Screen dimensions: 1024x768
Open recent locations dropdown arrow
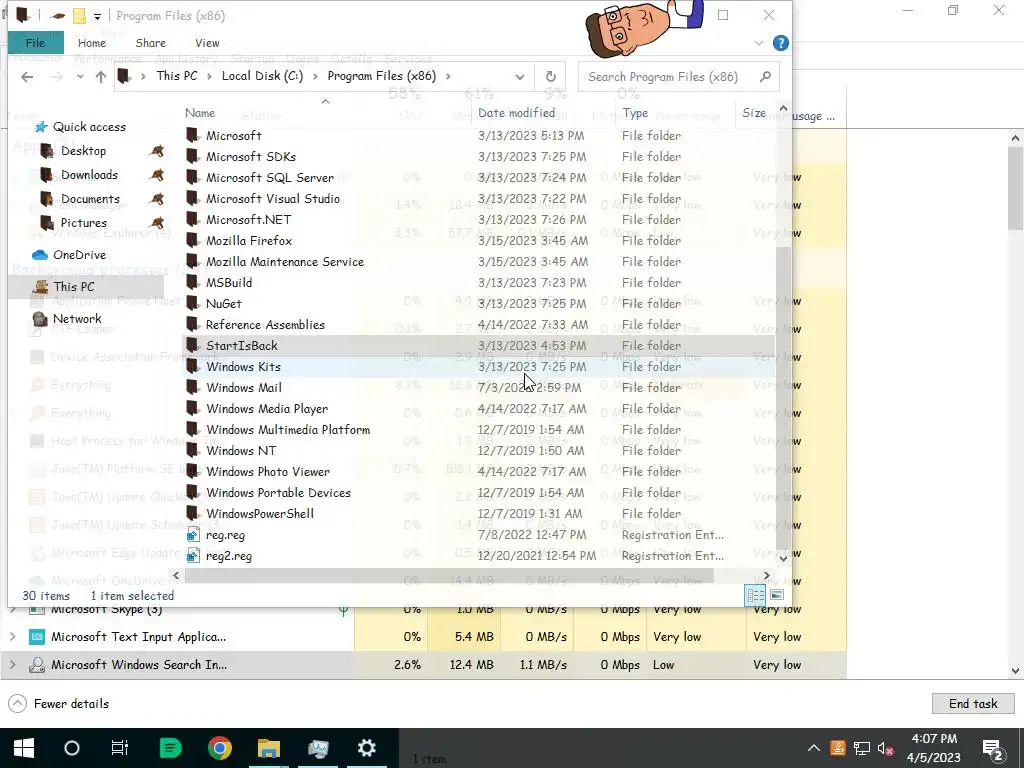pyautogui.click(x=80, y=76)
